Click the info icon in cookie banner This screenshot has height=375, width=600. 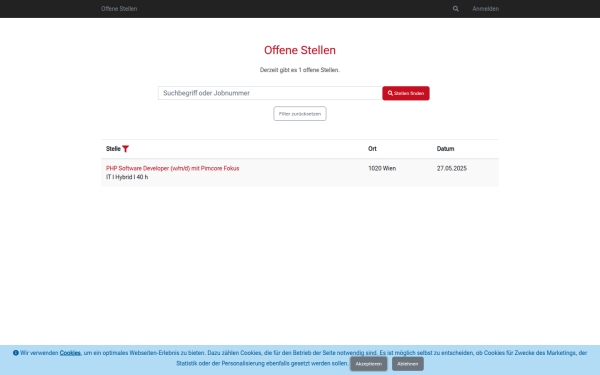click(x=16, y=353)
